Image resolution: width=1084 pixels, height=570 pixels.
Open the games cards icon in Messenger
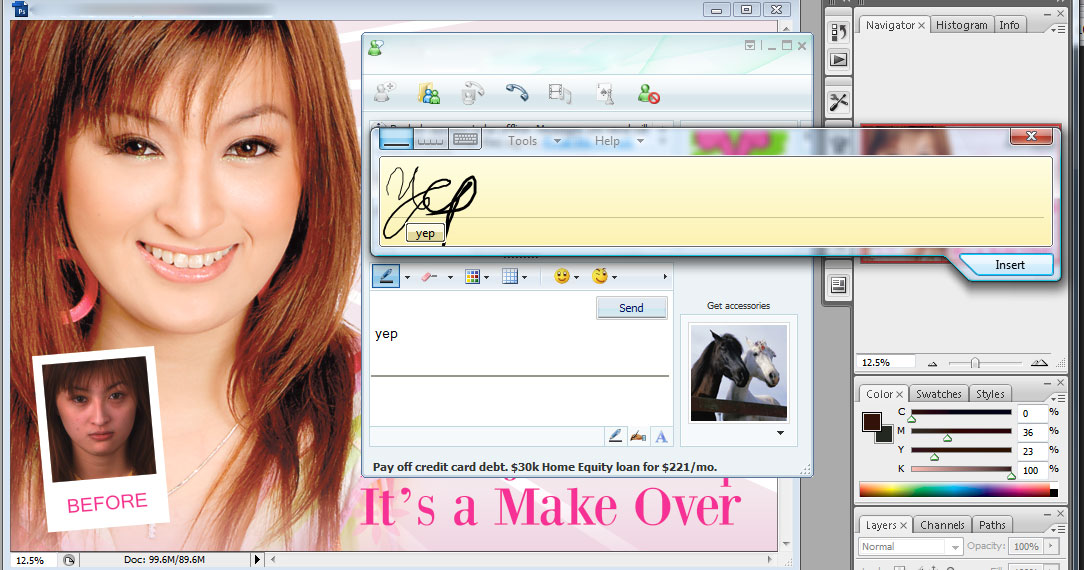tap(605, 93)
